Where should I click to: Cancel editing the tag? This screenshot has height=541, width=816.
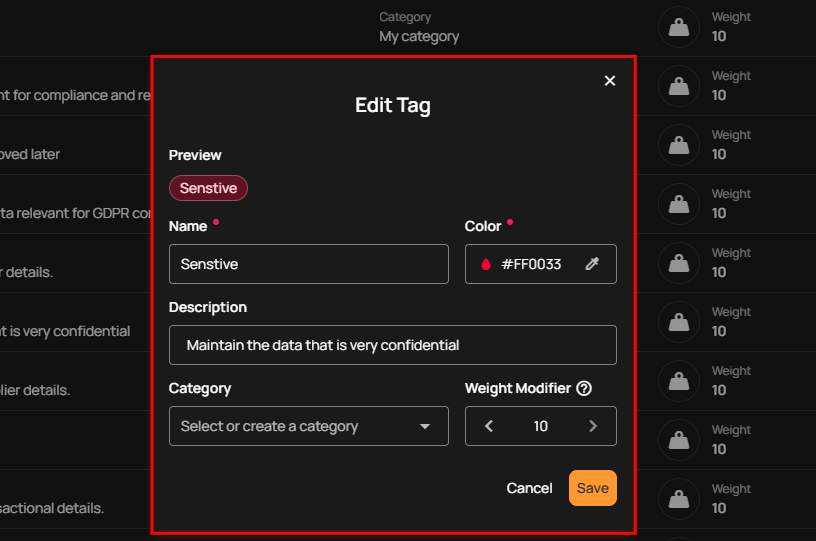click(x=529, y=488)
